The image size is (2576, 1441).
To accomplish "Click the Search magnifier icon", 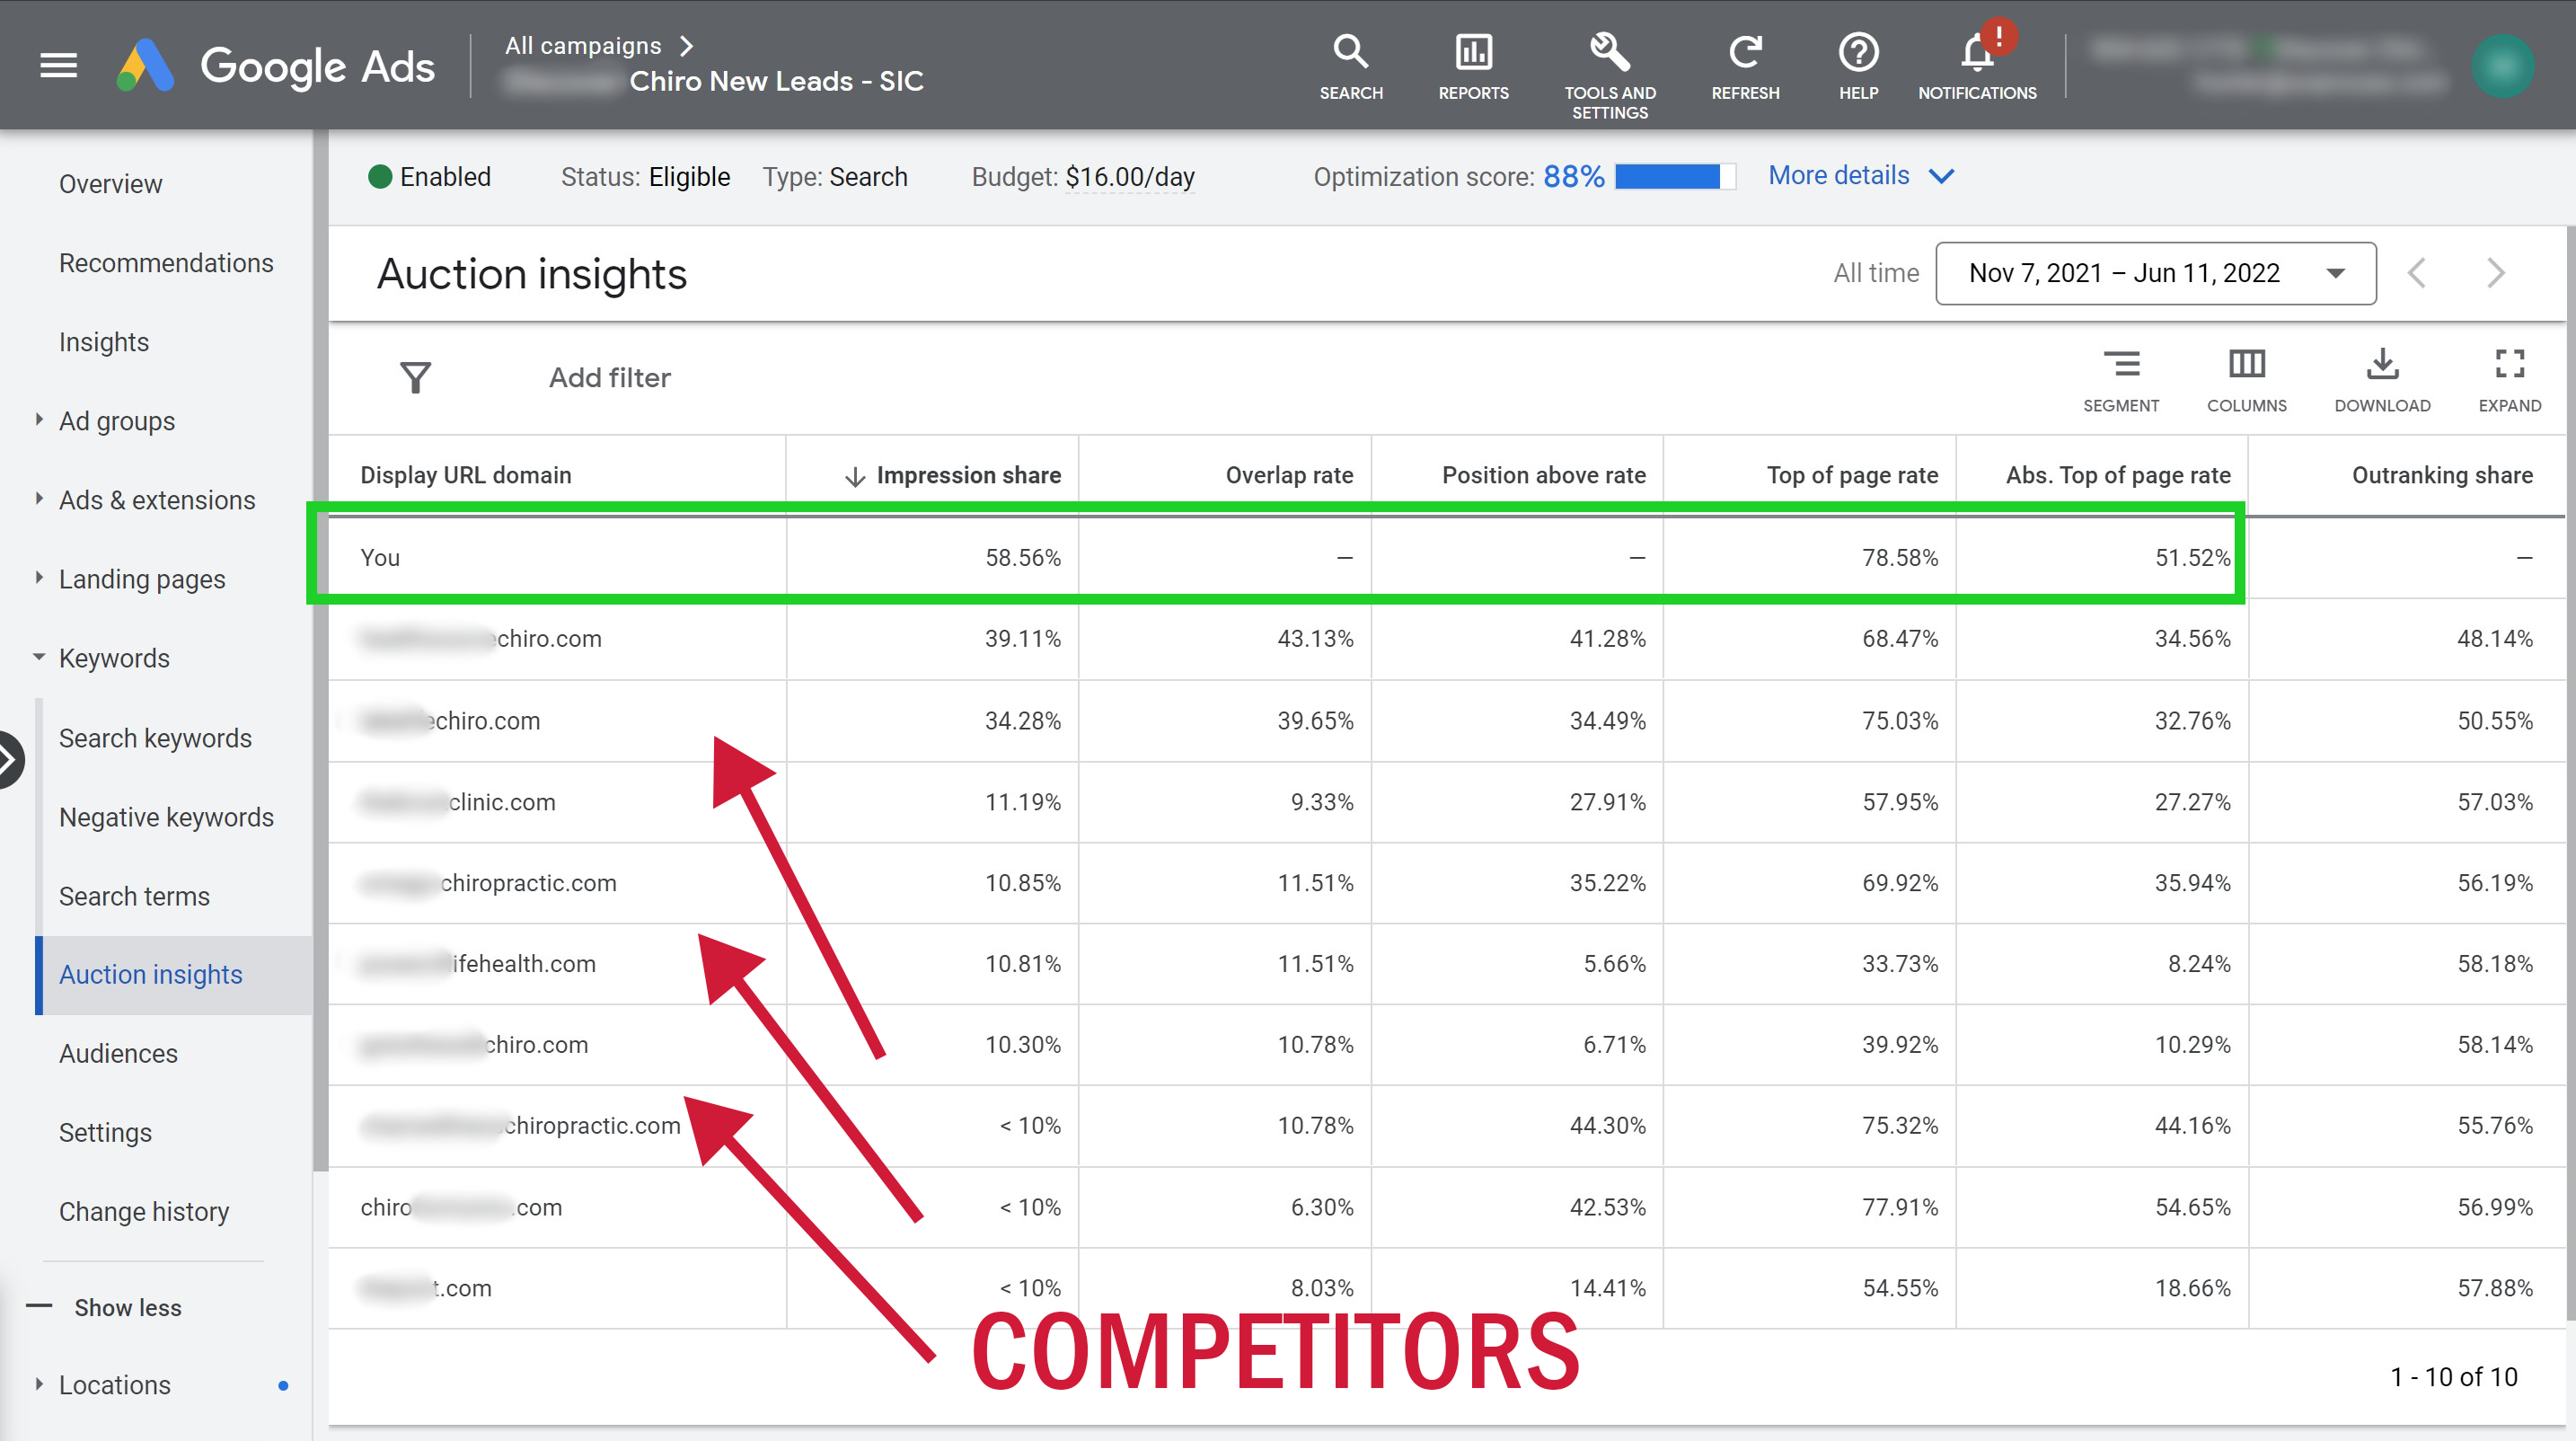I will coord(1350,52).
